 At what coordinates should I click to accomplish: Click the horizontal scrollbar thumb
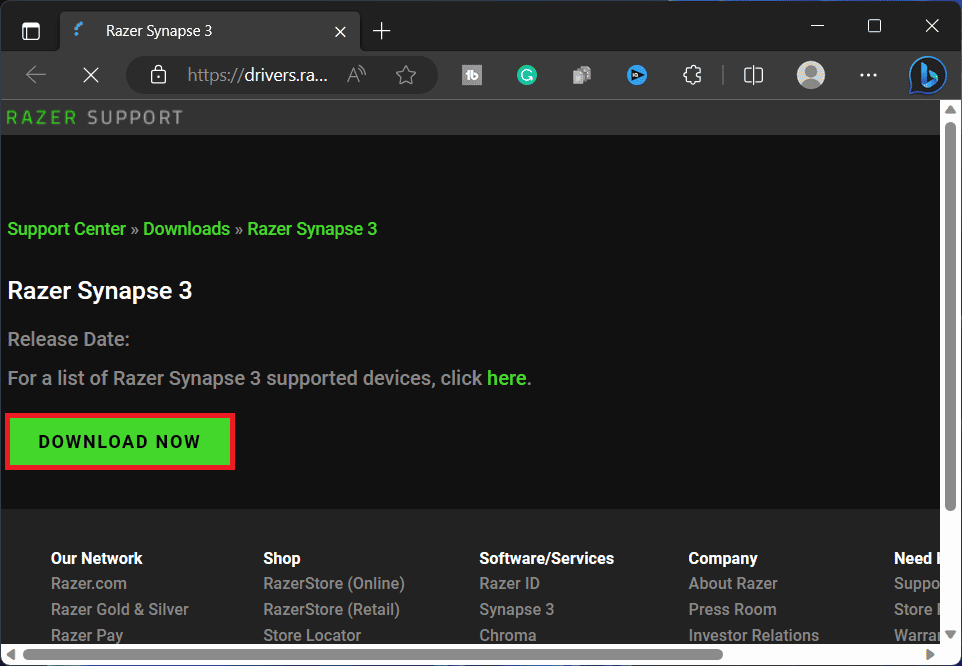click(x=373, y=654)
